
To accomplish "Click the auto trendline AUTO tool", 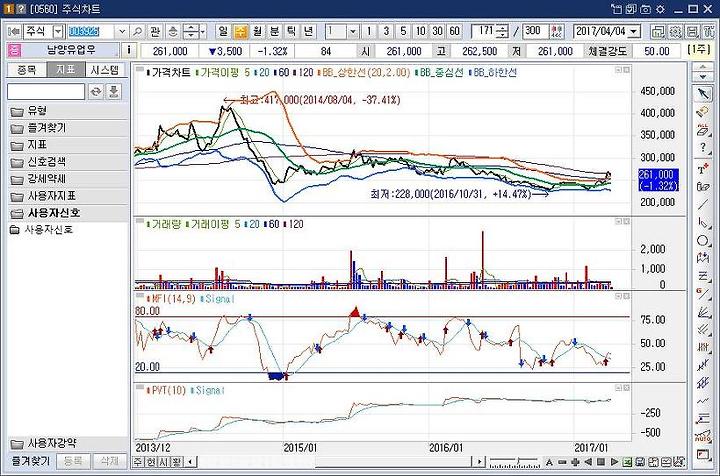I will (703, 437).
